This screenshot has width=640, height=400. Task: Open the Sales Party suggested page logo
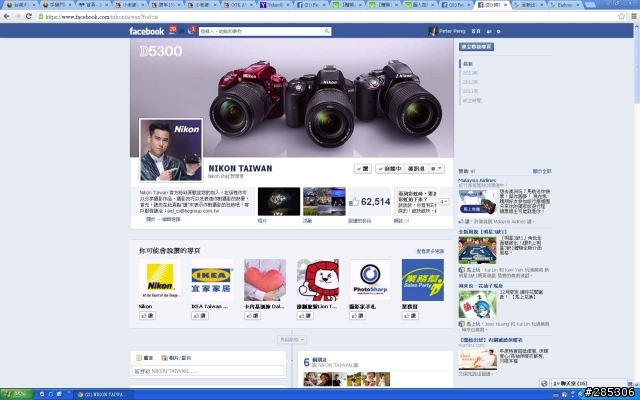click(422, 280)
